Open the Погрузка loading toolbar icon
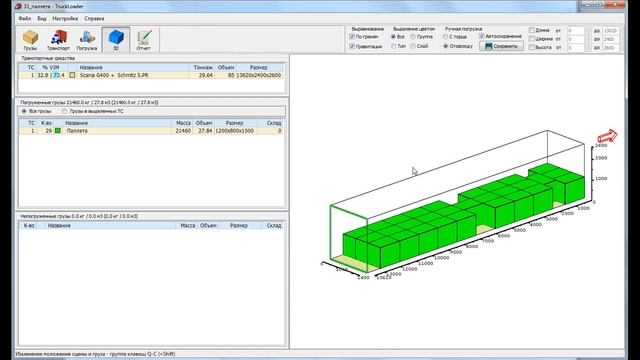 click(x=87, y=40)
